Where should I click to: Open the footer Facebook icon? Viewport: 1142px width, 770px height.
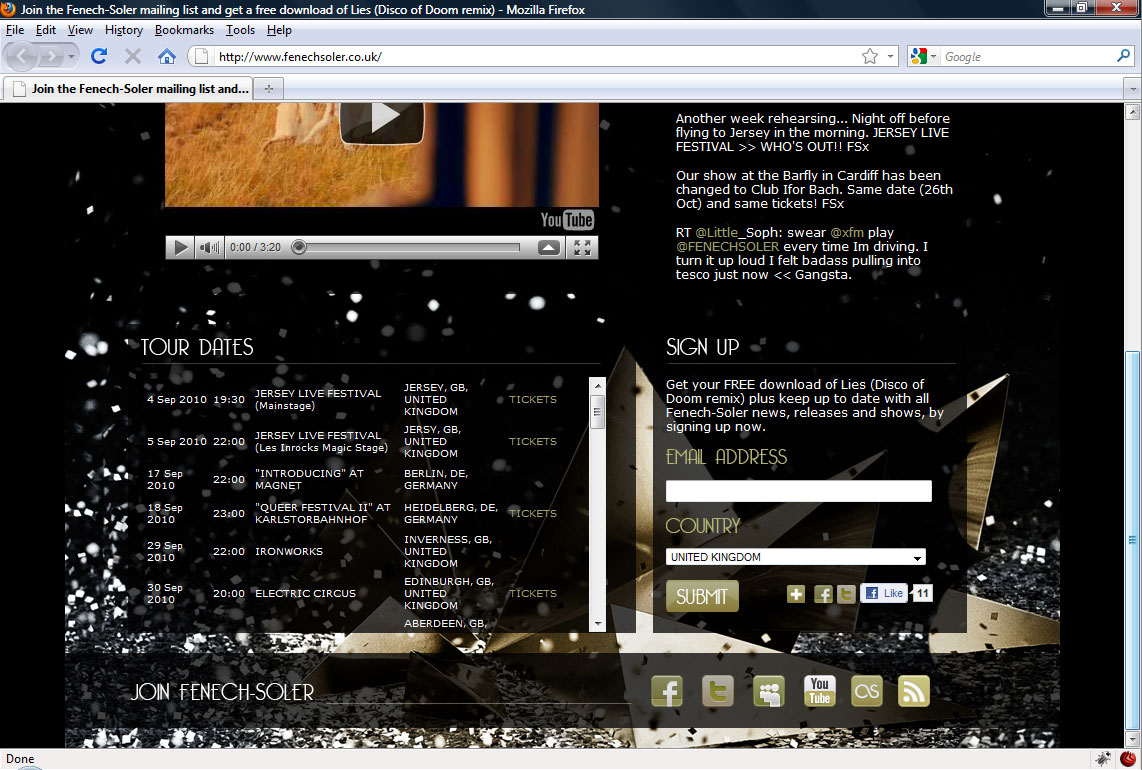(667, 691)
